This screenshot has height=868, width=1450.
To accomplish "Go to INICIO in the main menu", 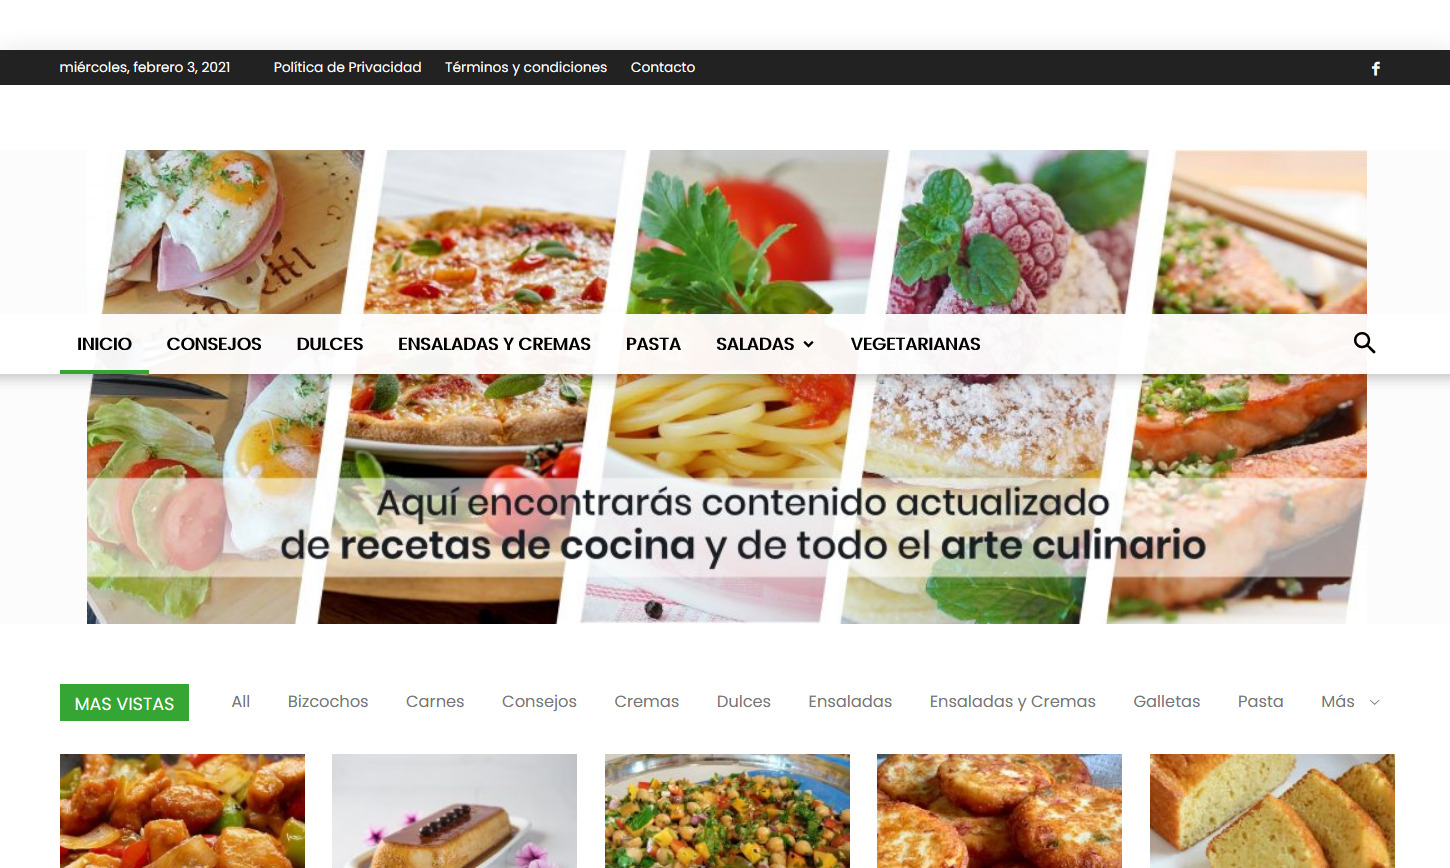I will click(104, 344).
